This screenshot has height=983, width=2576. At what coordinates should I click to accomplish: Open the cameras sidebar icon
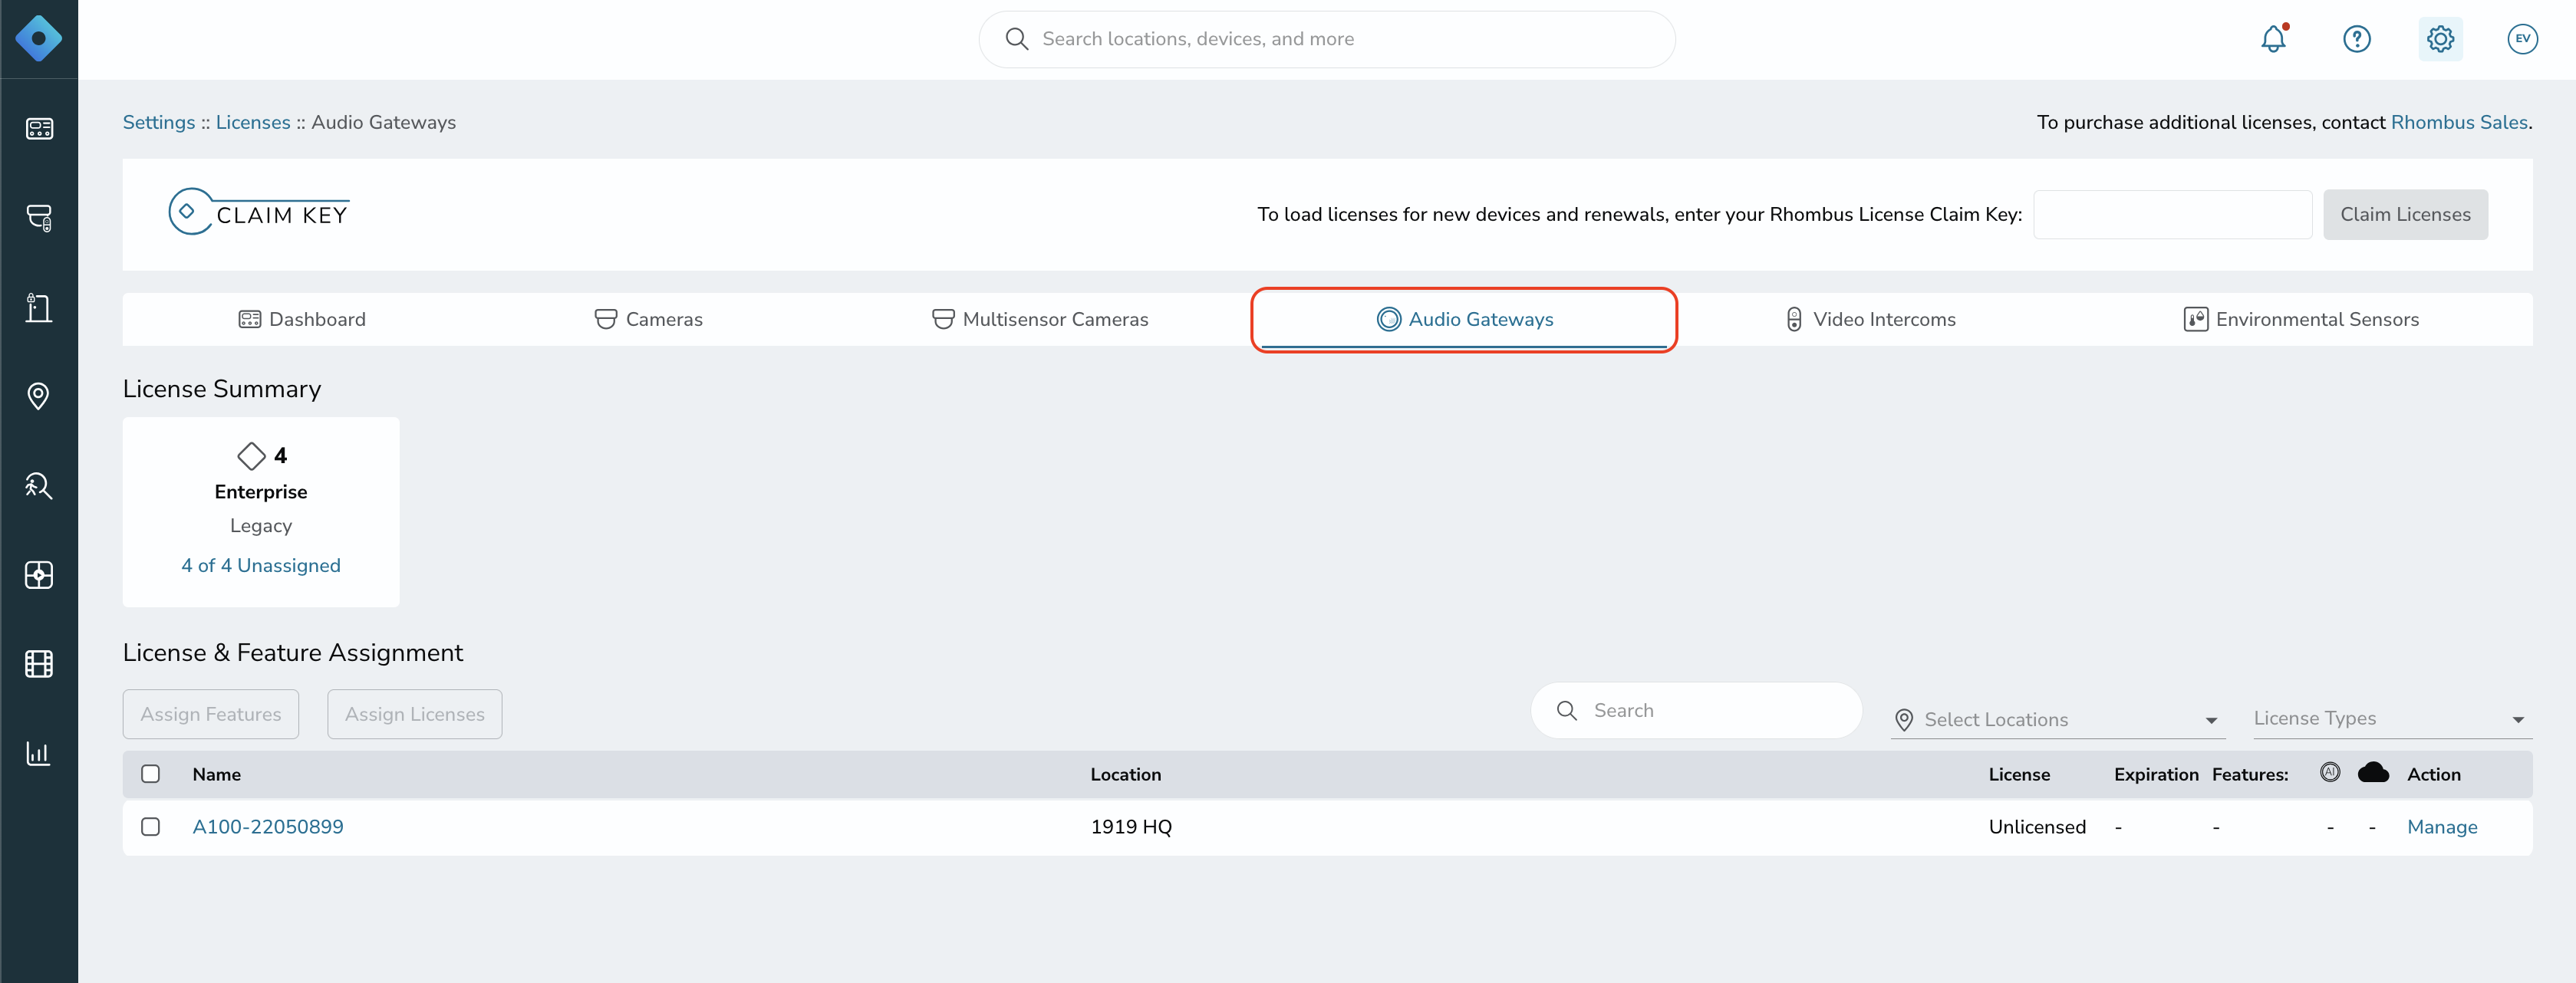39,218
